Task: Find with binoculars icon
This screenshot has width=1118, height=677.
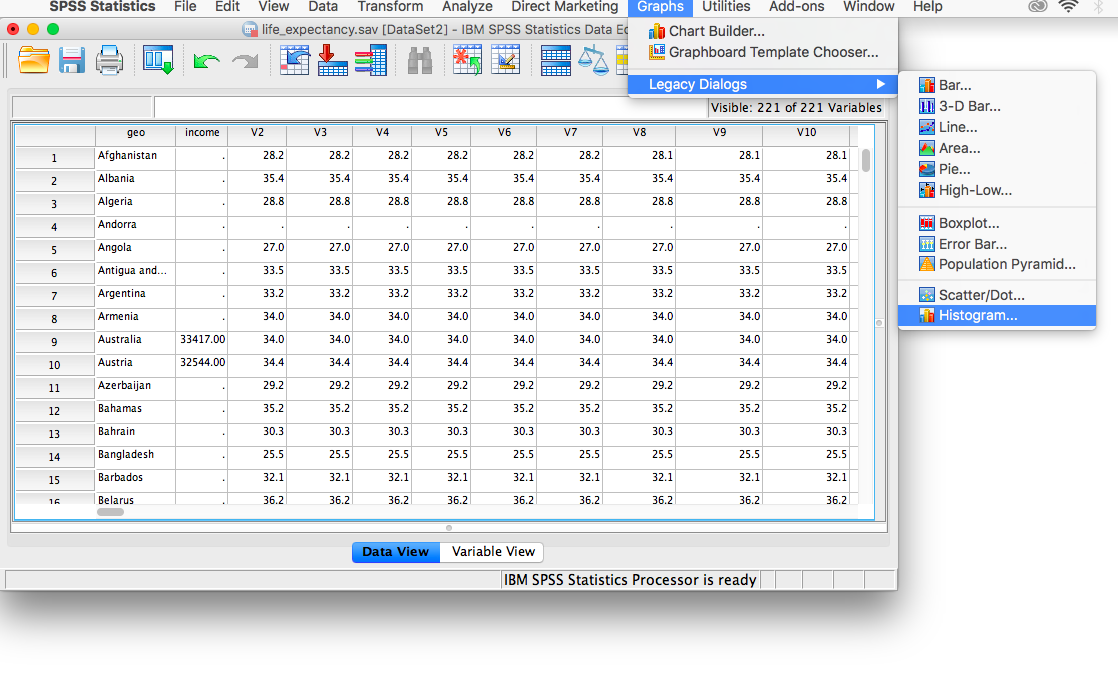Action: tap(419, 61)
